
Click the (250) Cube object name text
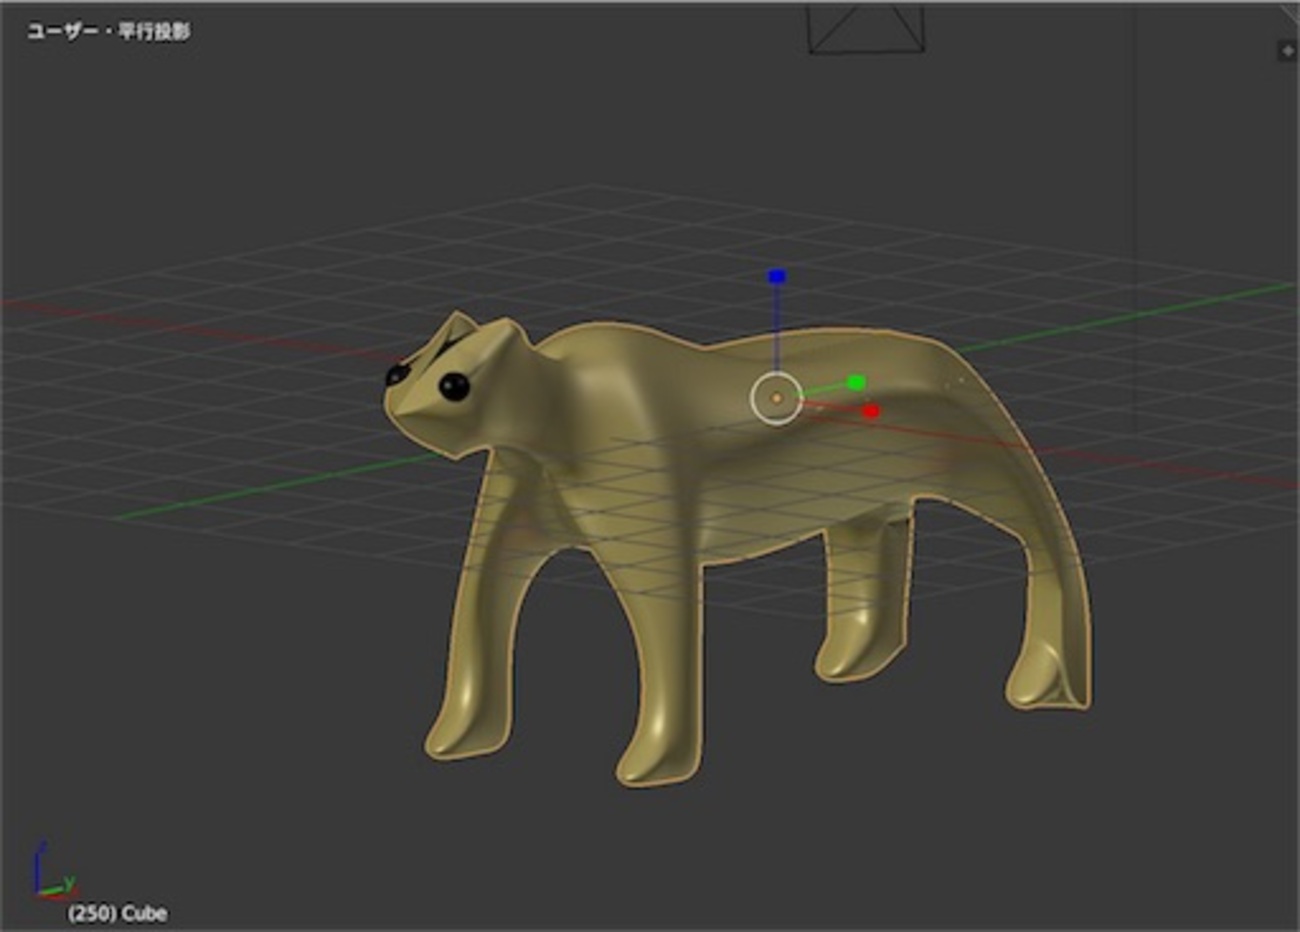(x=117, y=912)
